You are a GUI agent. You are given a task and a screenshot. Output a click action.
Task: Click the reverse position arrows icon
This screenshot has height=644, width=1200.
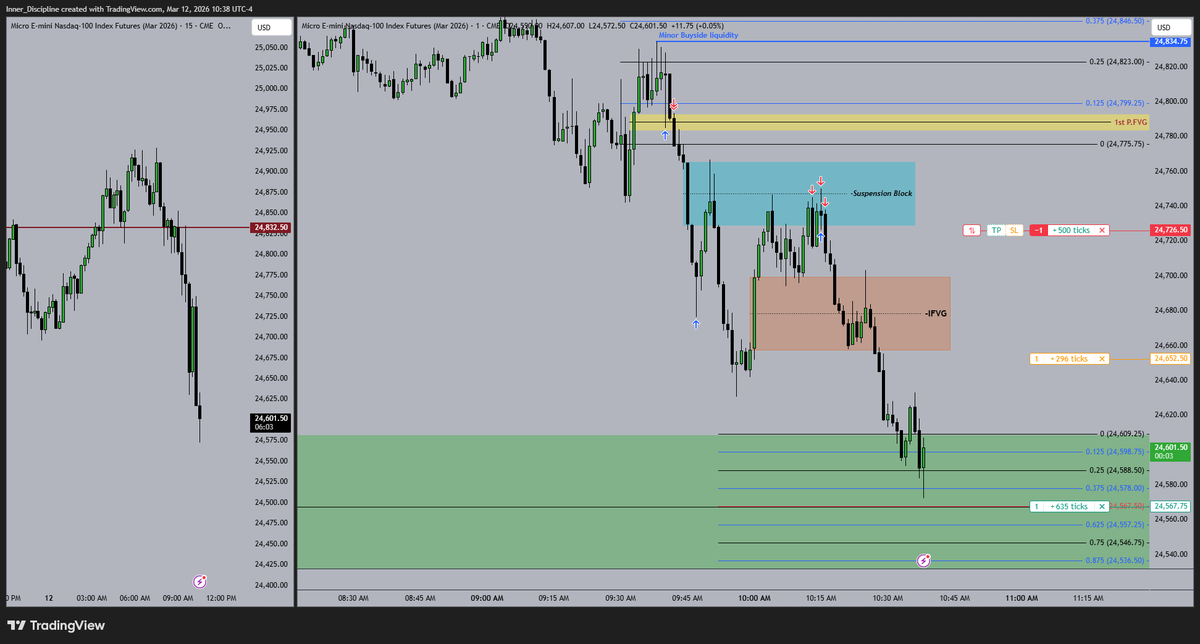[972, 230]
